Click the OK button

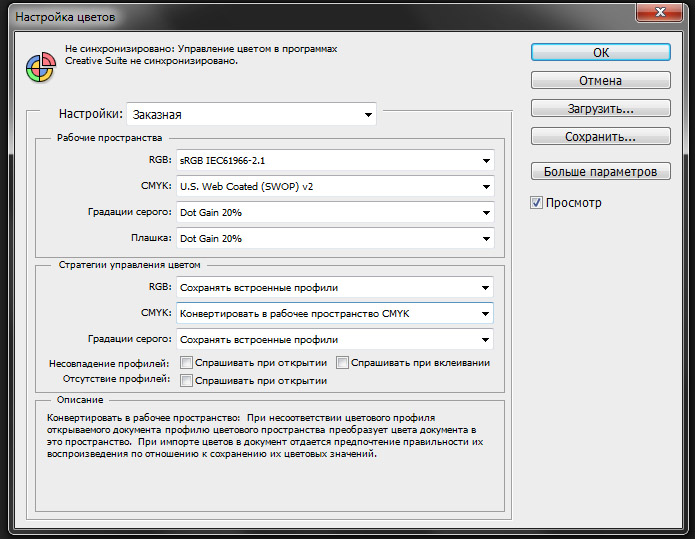pyautogui.click(x=601, y=52)
